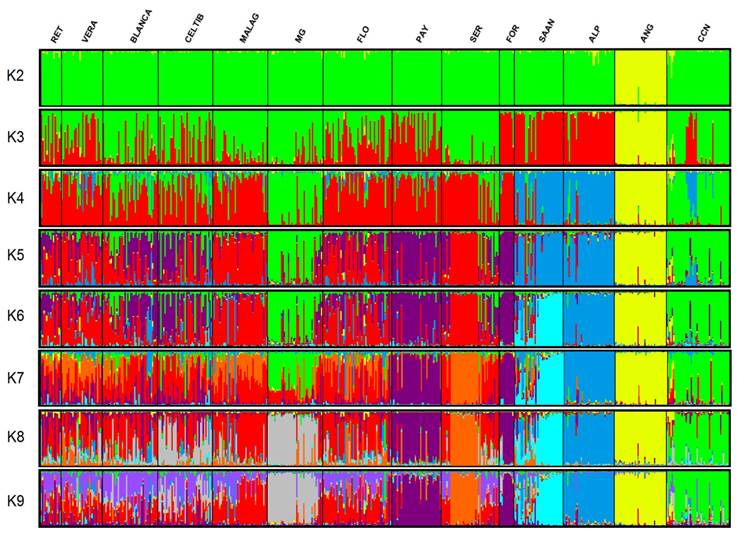The image size is (737, 535).
Task: Click the gray MG block in row K9
Action: (x=293, y=495)
